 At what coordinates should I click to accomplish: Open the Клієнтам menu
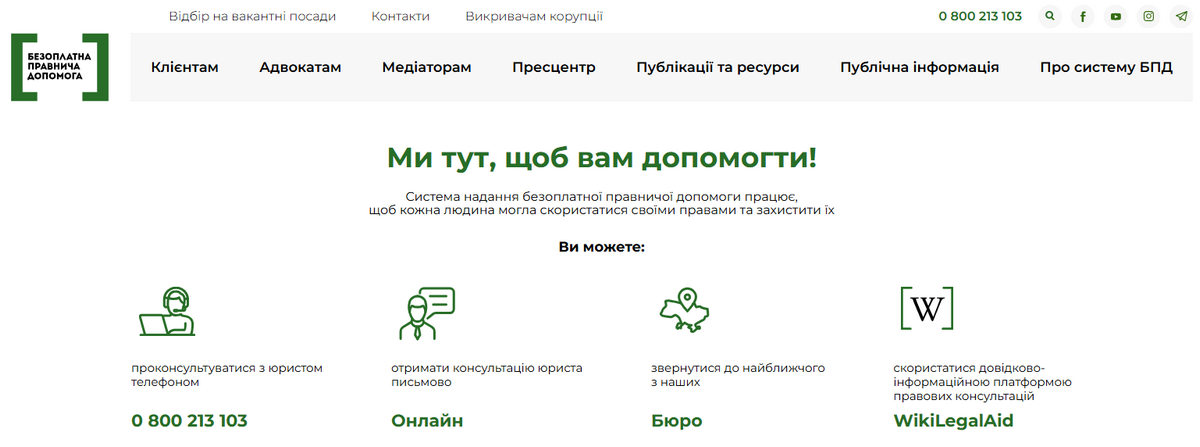[185, 67]
